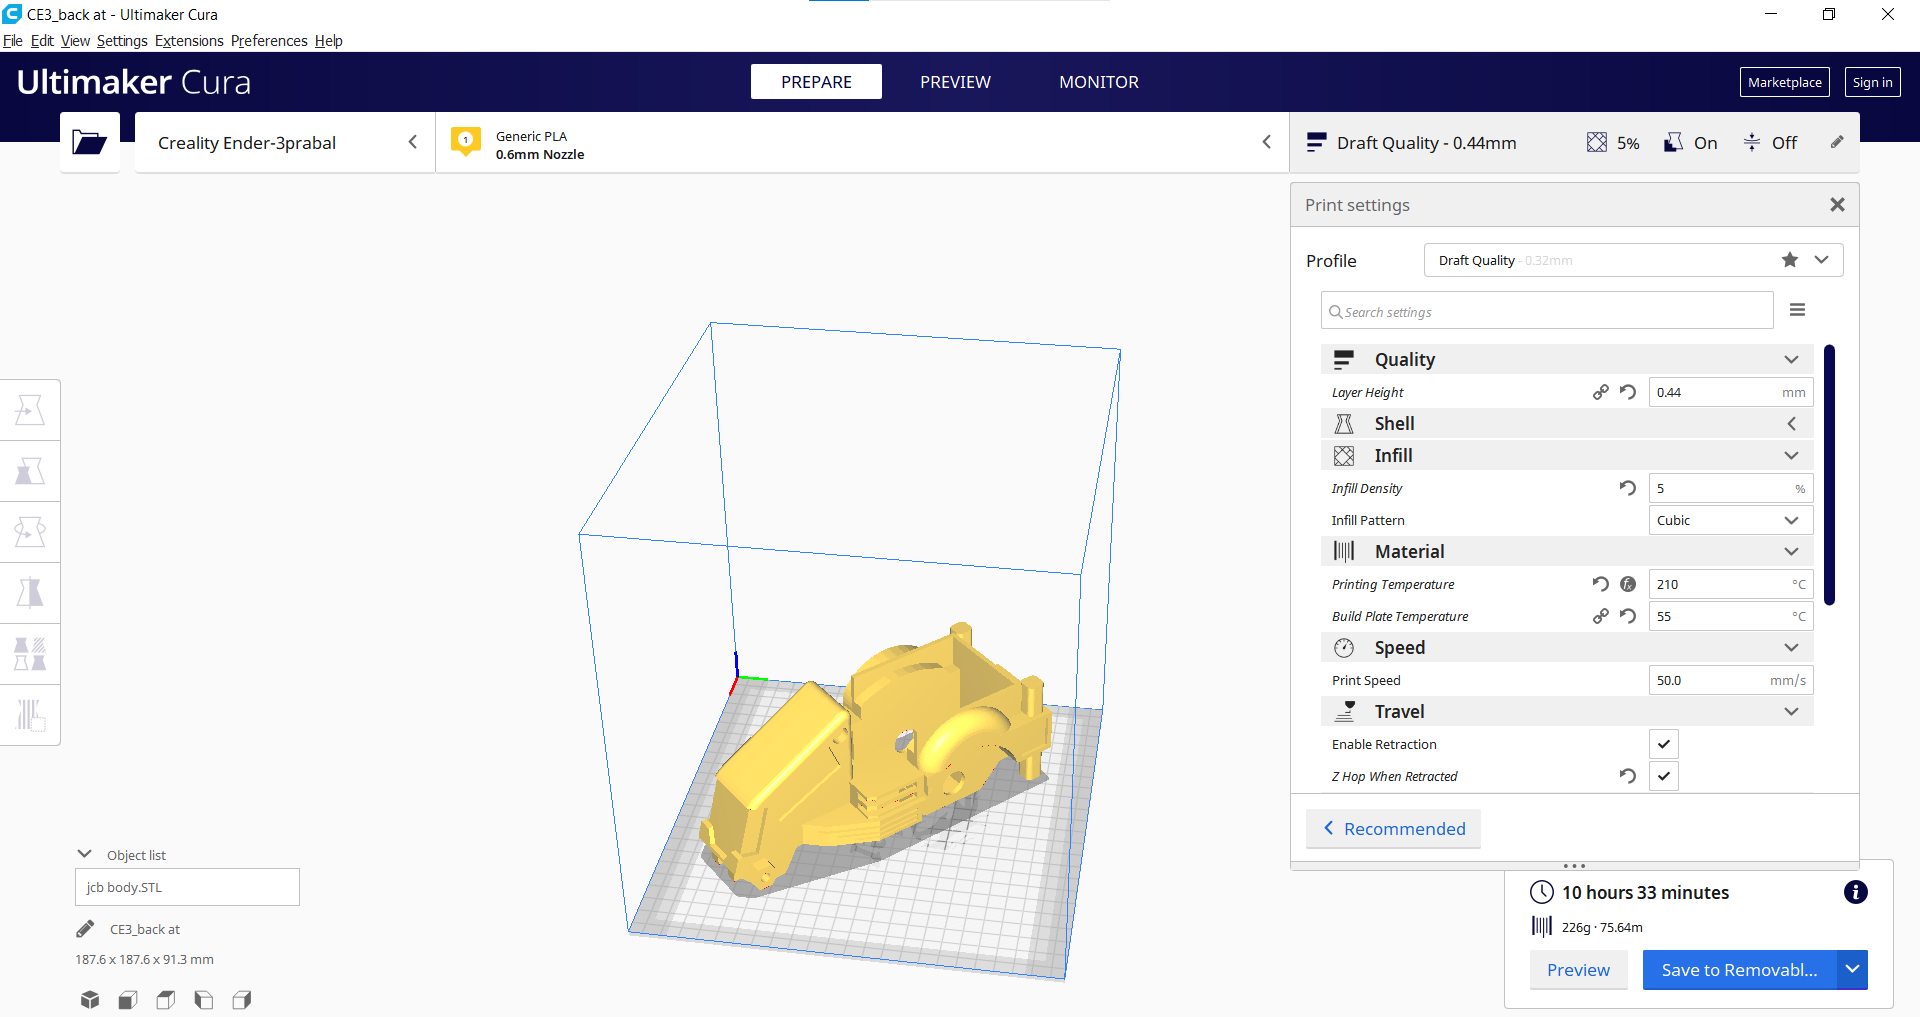Show print info via the info icon
Screen dimensions: 1920x1017
click(1856, 892)
